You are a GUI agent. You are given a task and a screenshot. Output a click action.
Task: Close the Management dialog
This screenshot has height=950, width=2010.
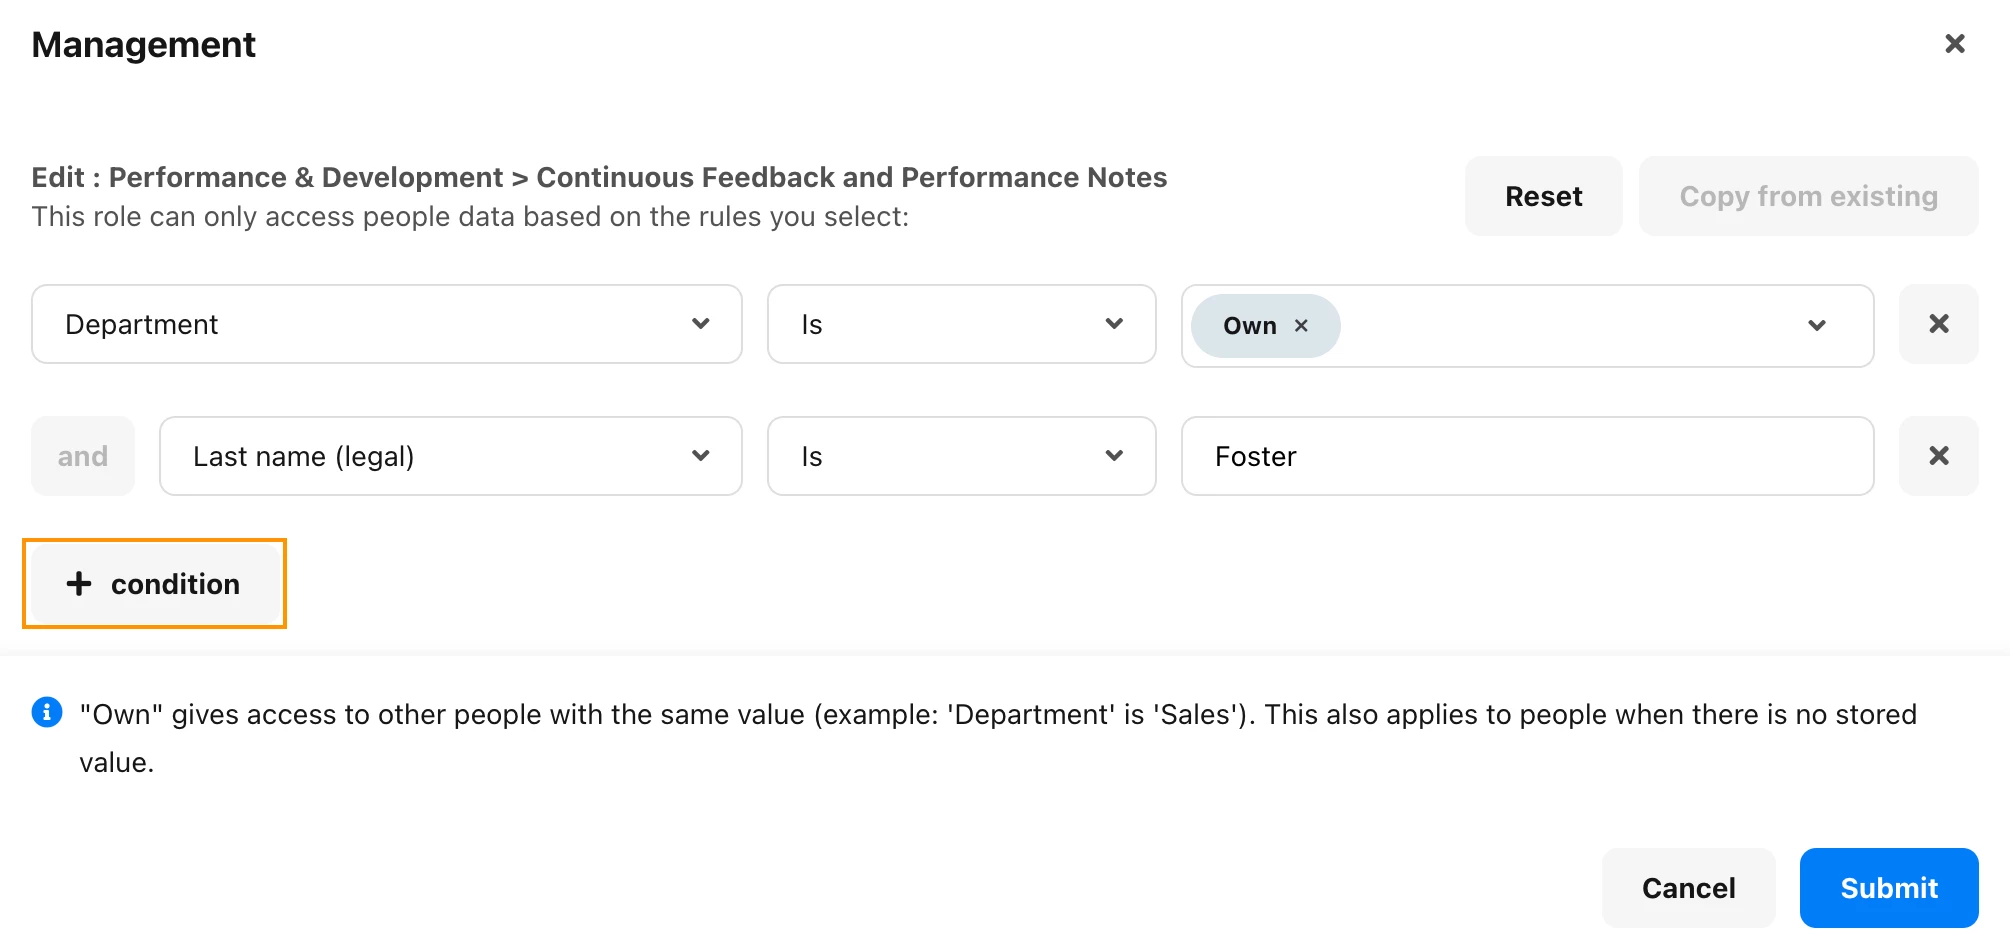coord(1954,44)
